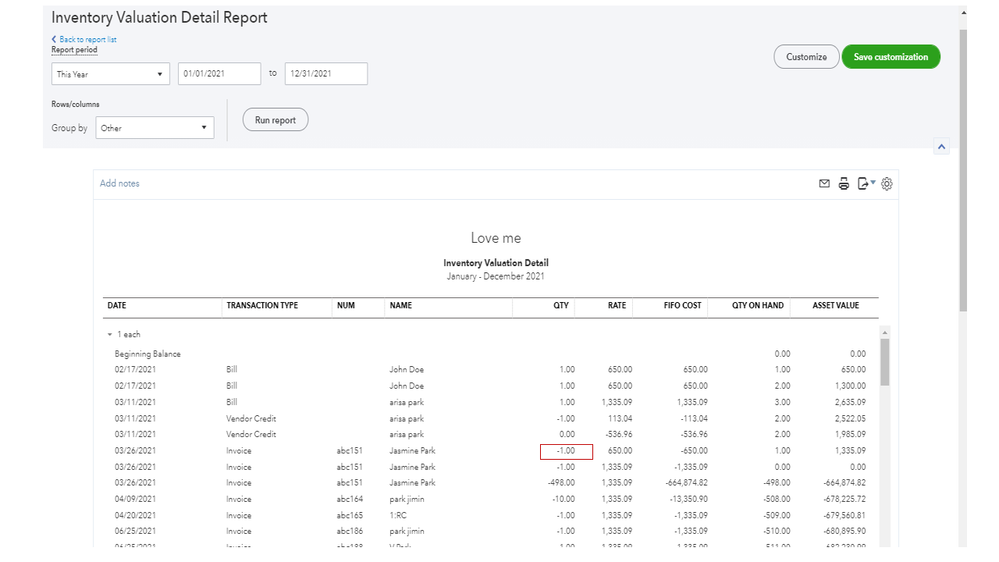Open the 'This Year' report period dropdown
This screenshot has height=562, width=999.
111,74
